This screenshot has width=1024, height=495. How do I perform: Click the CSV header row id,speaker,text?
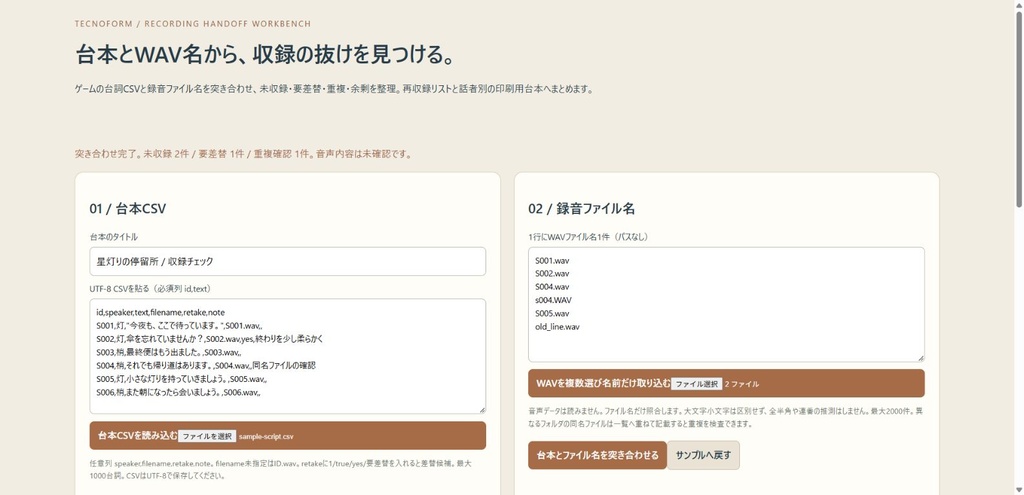click(x=161, y=313)
